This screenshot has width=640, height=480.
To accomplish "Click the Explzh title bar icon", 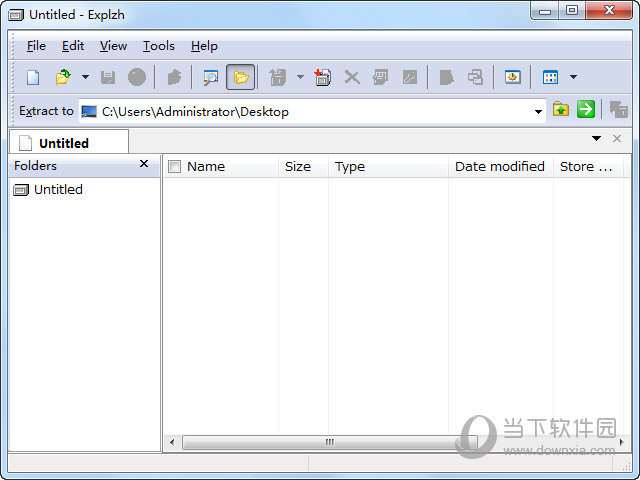I will tap(16, 15).
